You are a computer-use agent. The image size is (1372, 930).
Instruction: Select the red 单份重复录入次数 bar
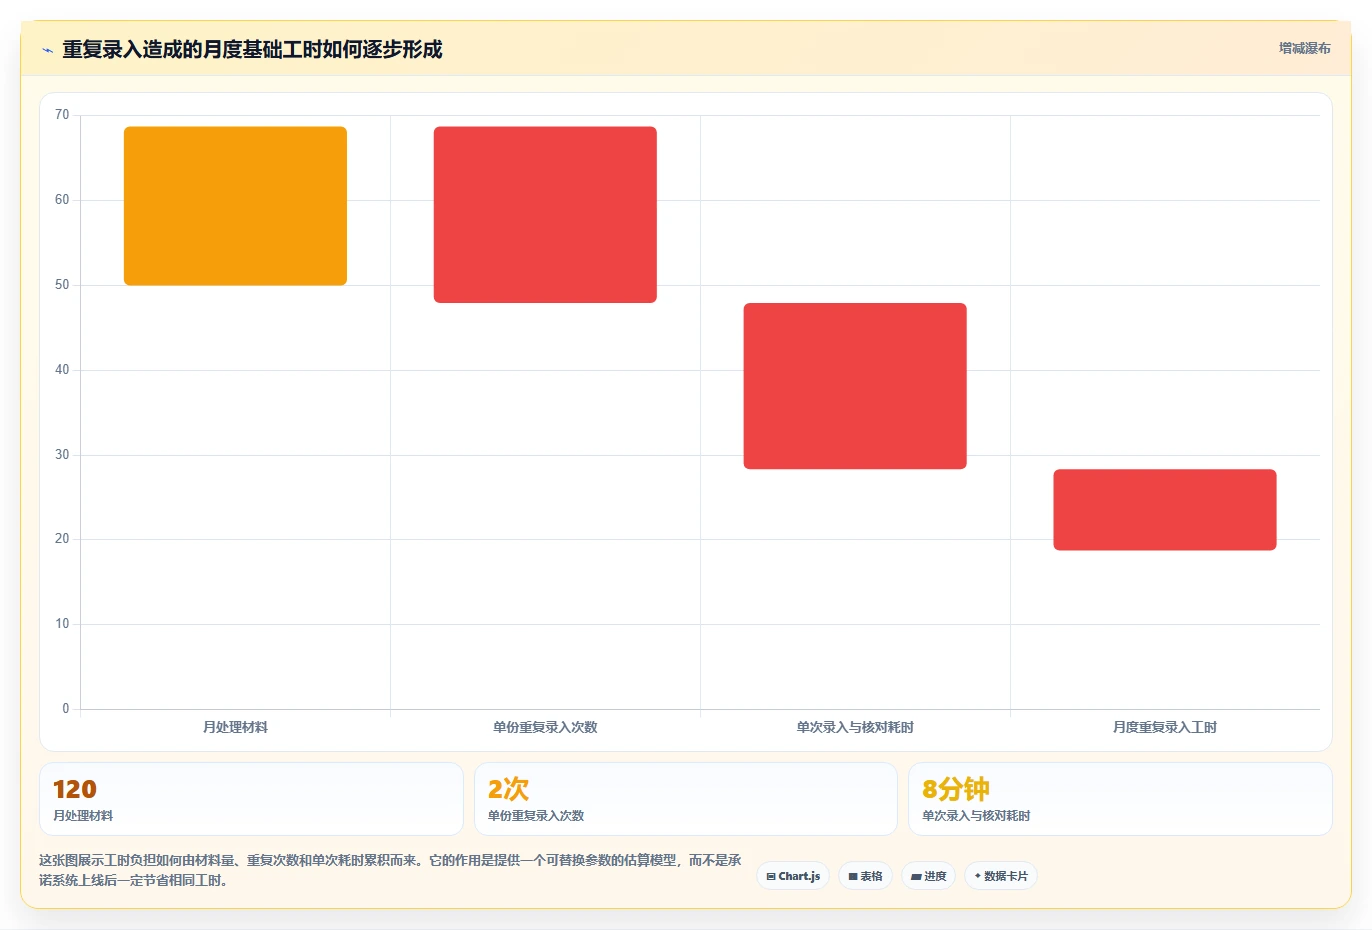(545, 215)
